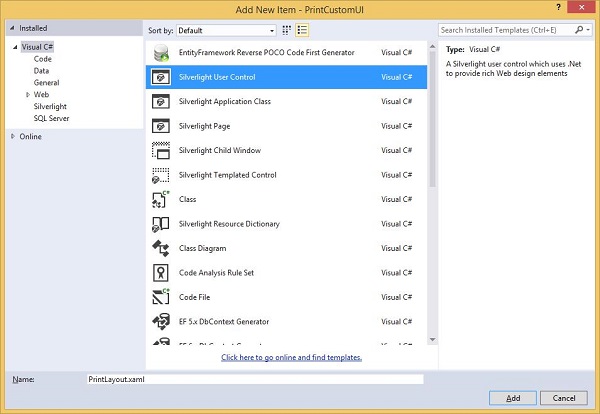This screenshot has height=414, width=600.
Task: Select the SQL Server category
Action: point(52,118)
